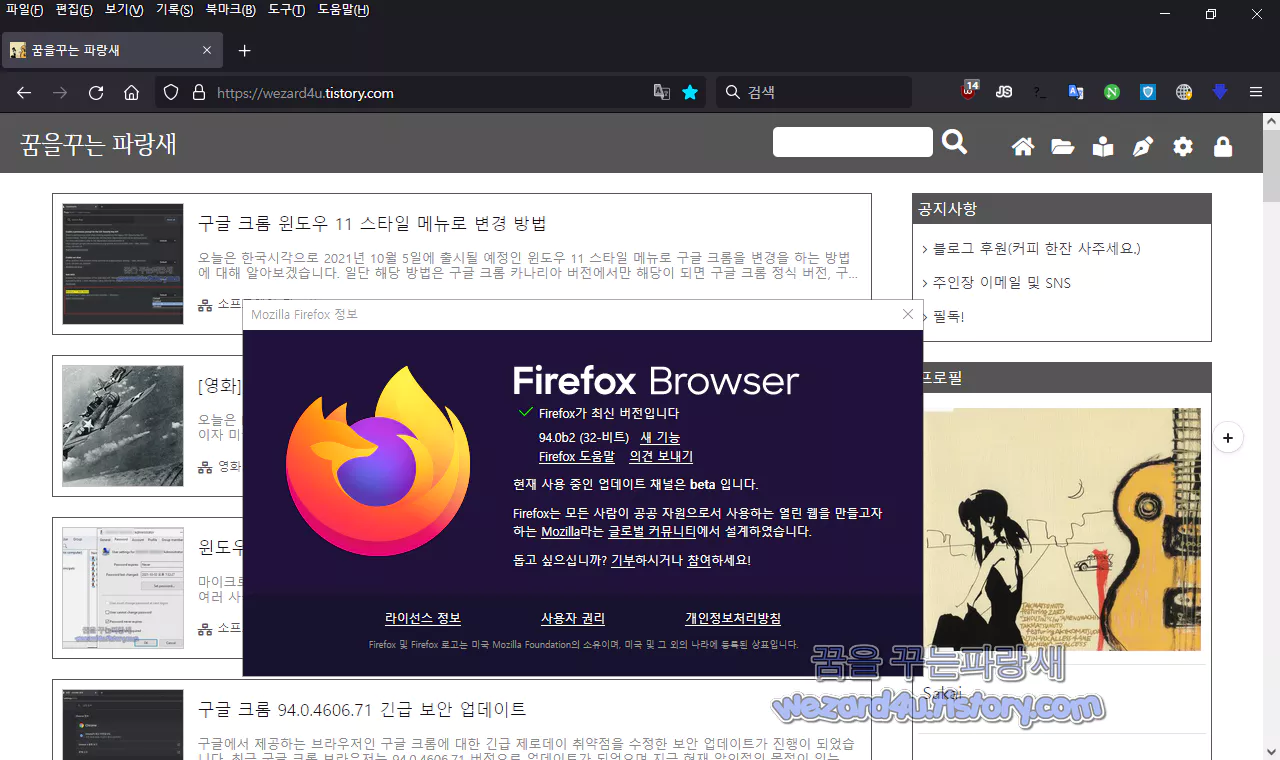Image resolution: width=1280 pixels, height=760 pixels.
Task: Open the Firefox hamburger application menu
Action: point(1256,93)
